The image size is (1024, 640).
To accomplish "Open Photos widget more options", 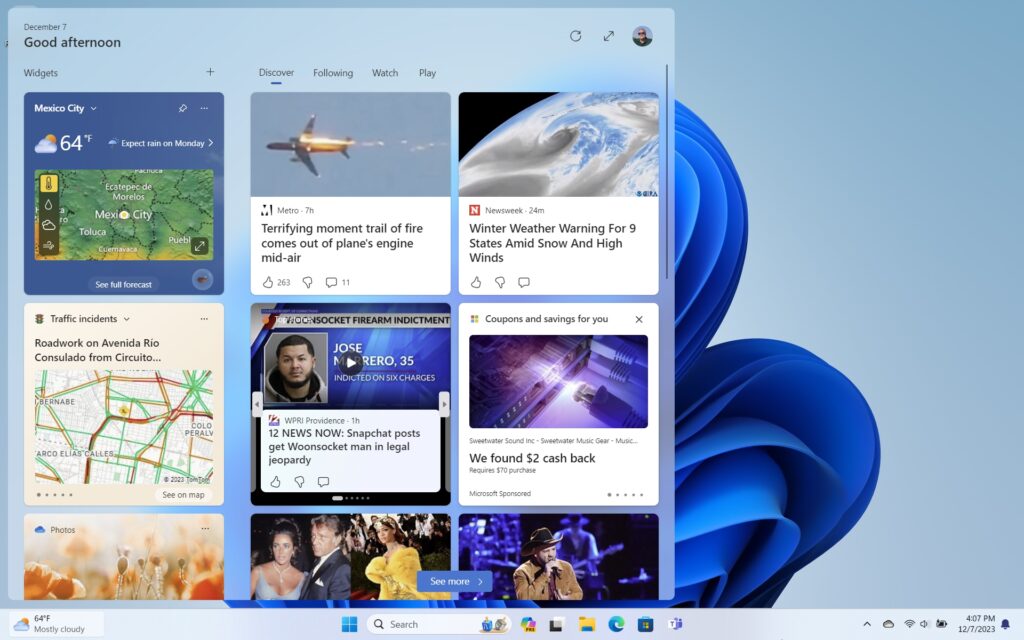I will tap(205, 529).
